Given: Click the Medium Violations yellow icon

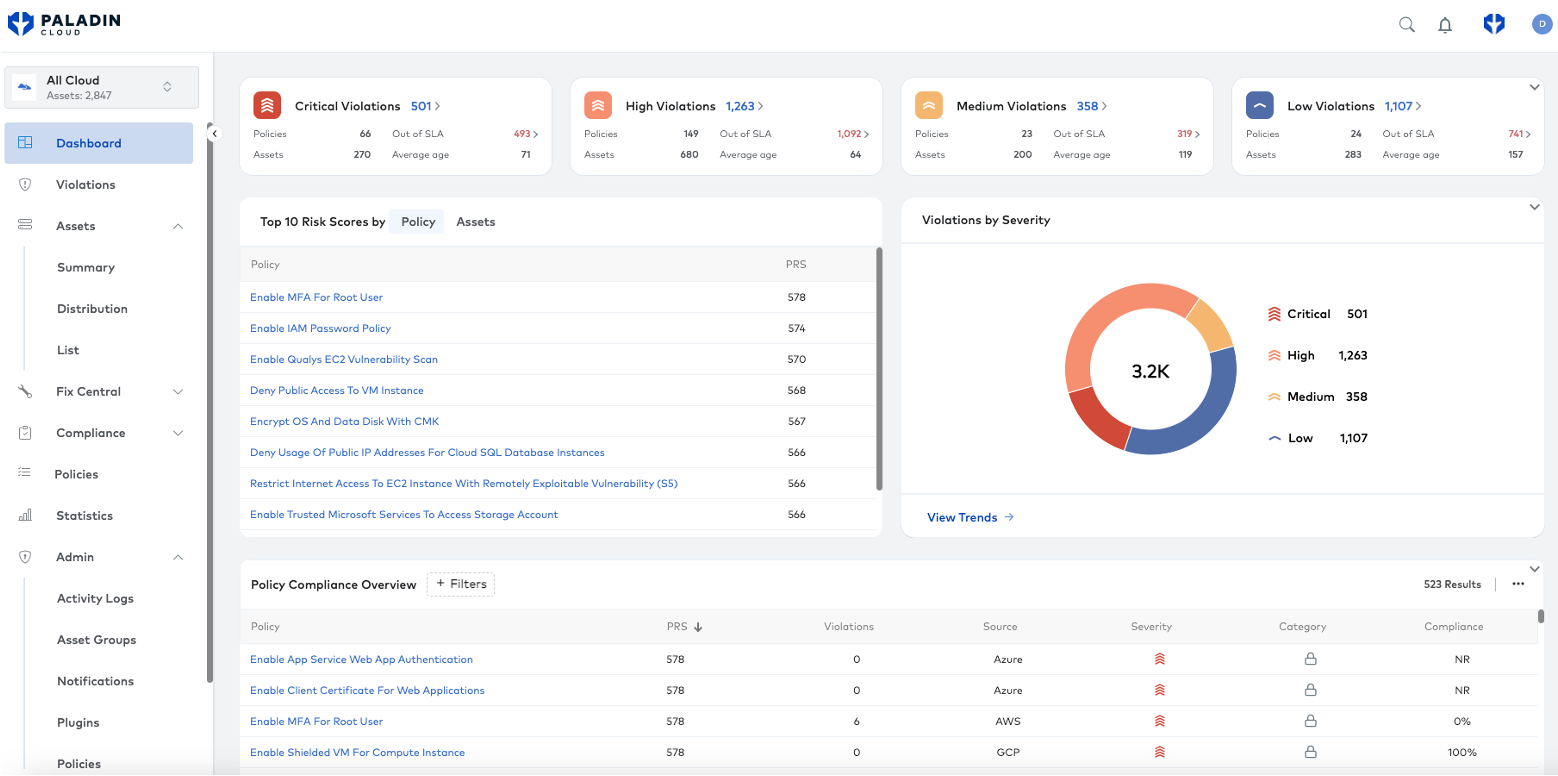Looking at the screenshot, I should click(929, 105).
